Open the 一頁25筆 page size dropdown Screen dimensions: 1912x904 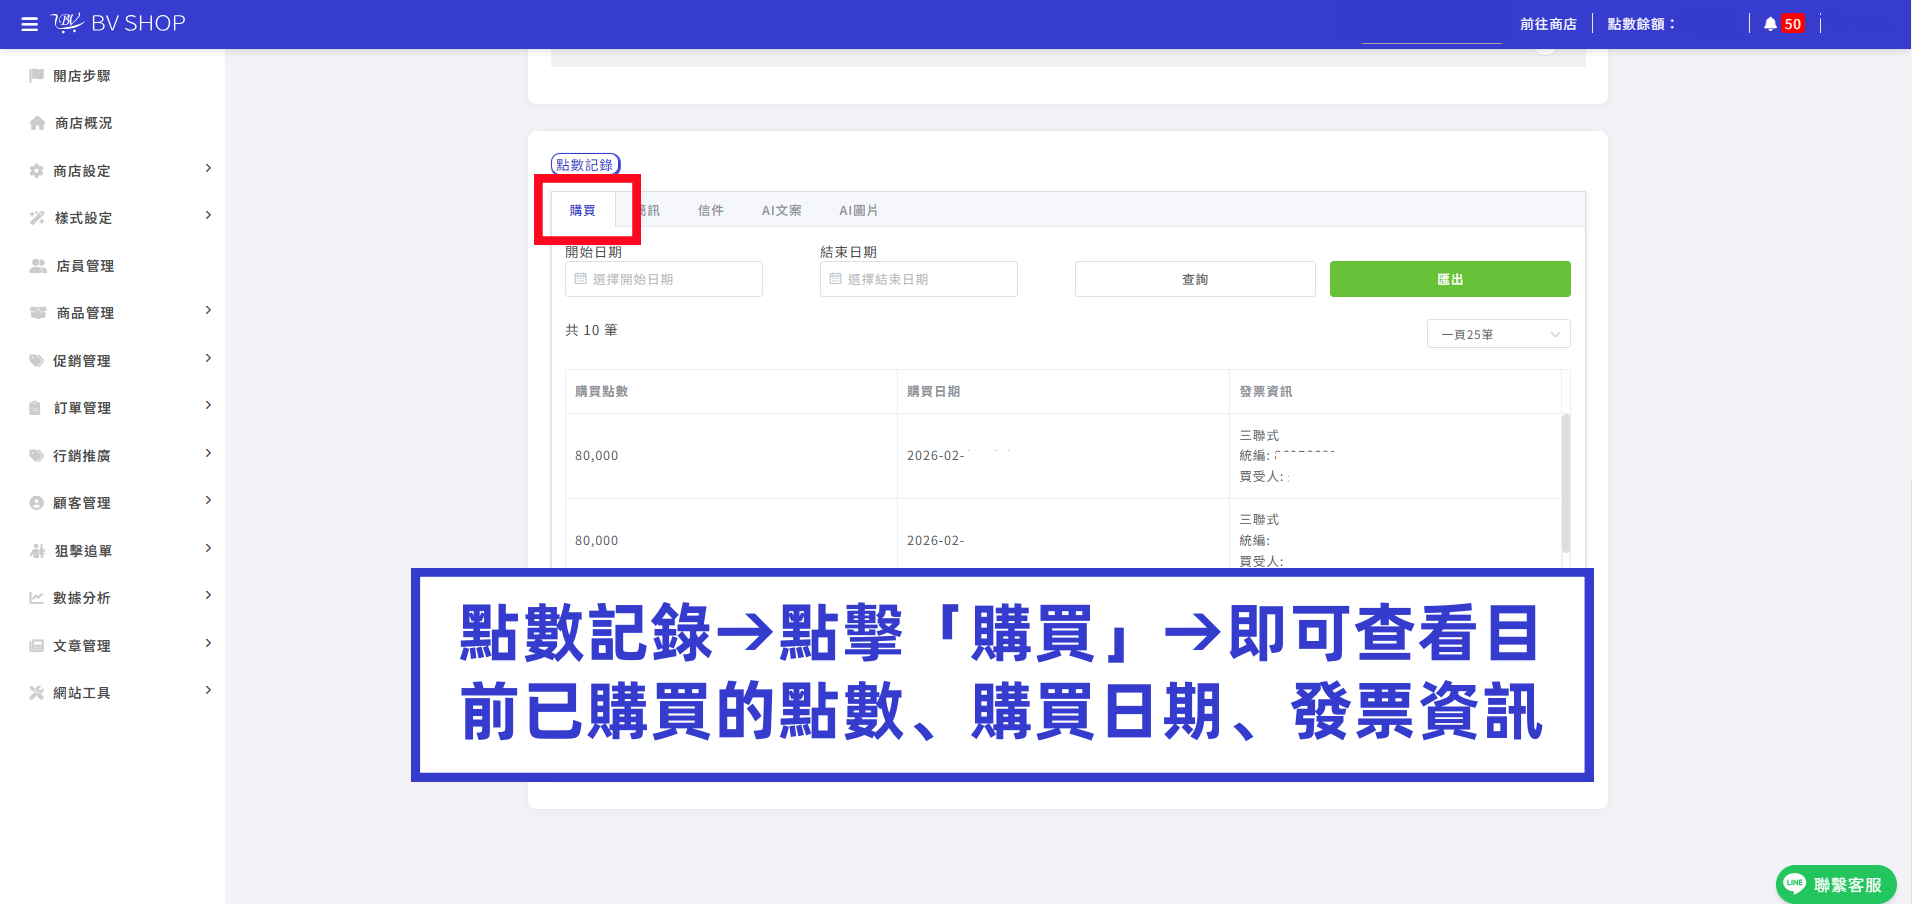coord(1498,334)
